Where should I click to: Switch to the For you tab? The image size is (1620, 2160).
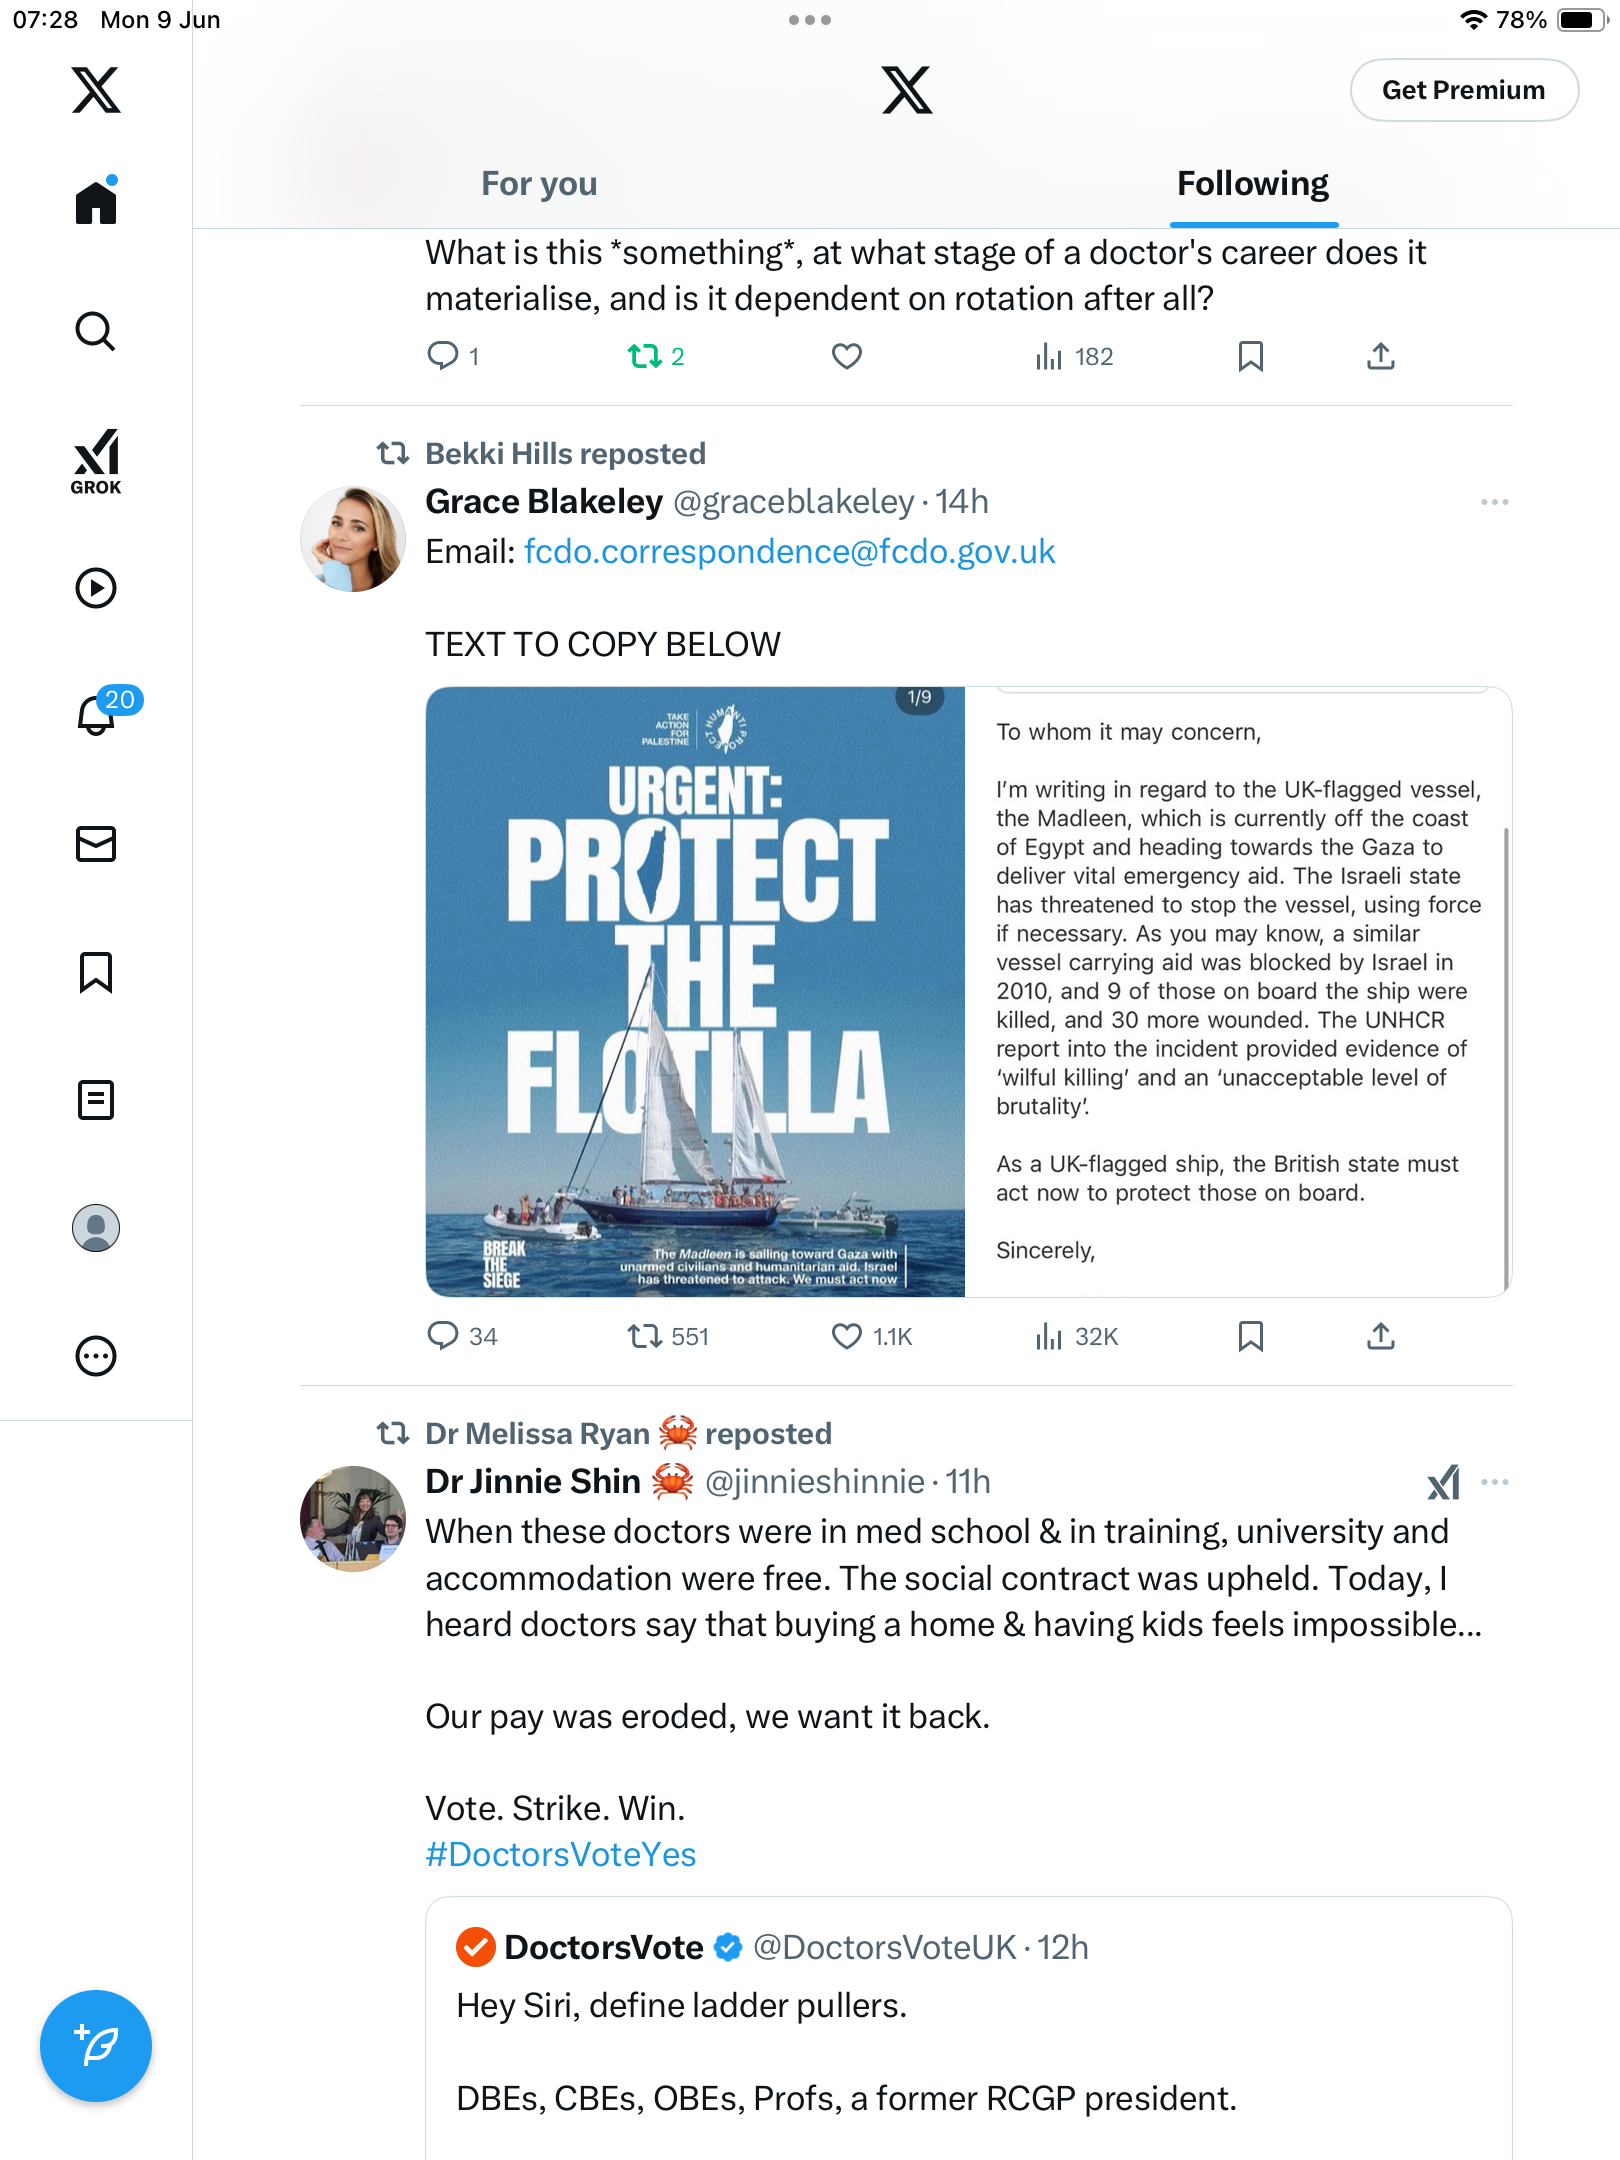539,184
